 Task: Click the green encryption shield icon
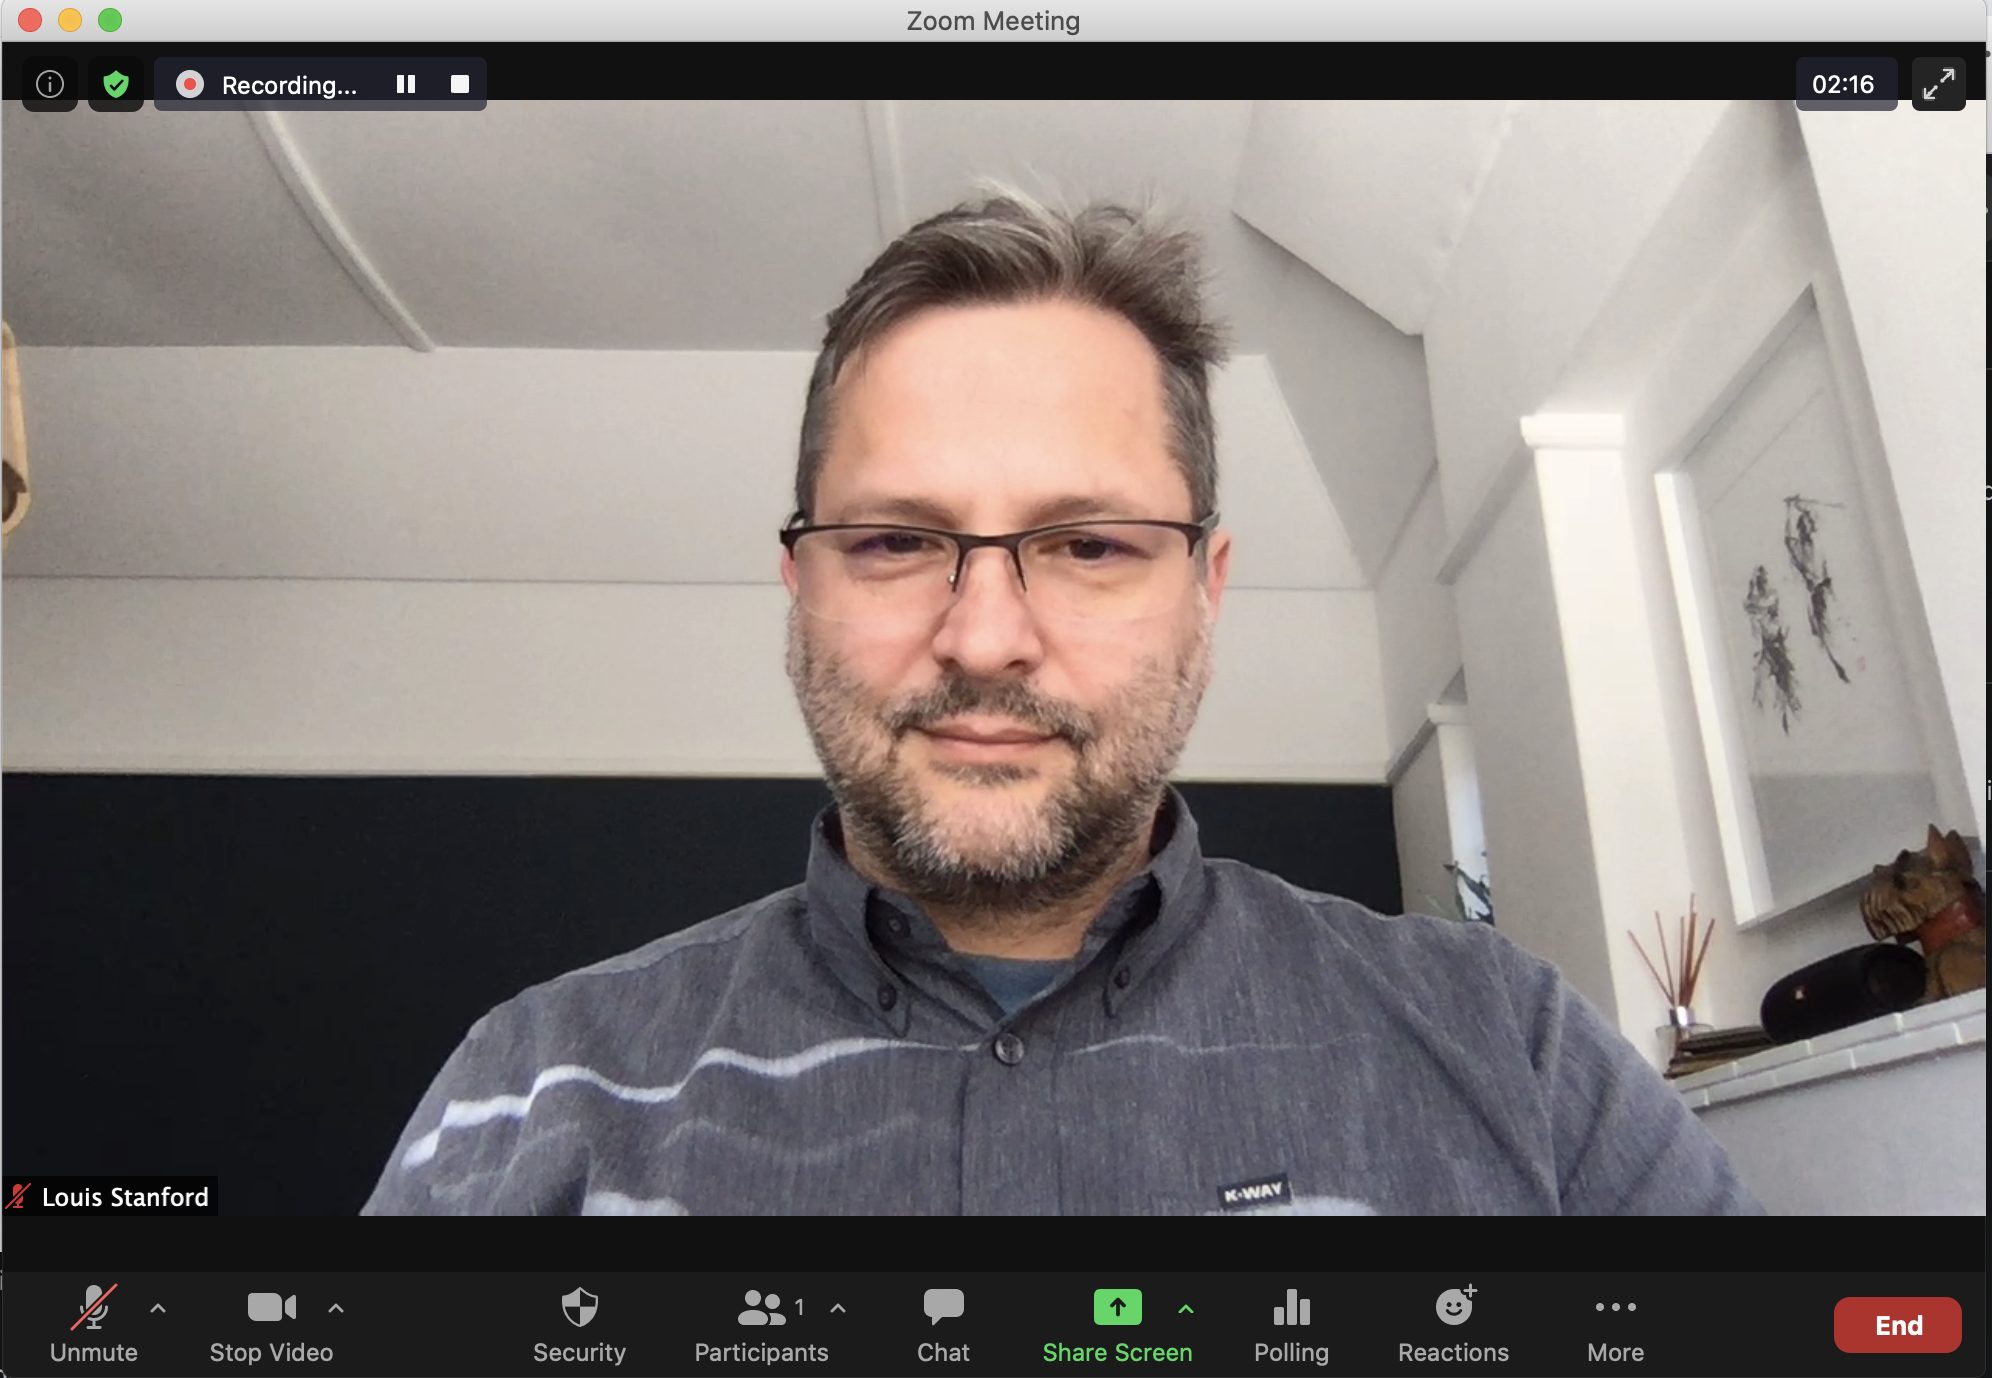[x=116, y=84]
